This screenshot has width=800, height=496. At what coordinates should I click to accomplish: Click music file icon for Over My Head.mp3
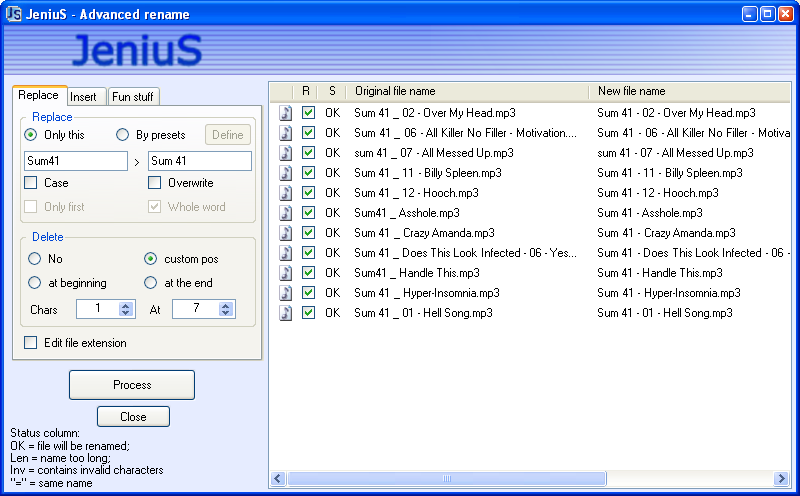pyautogui.click(x=286, y=113)
